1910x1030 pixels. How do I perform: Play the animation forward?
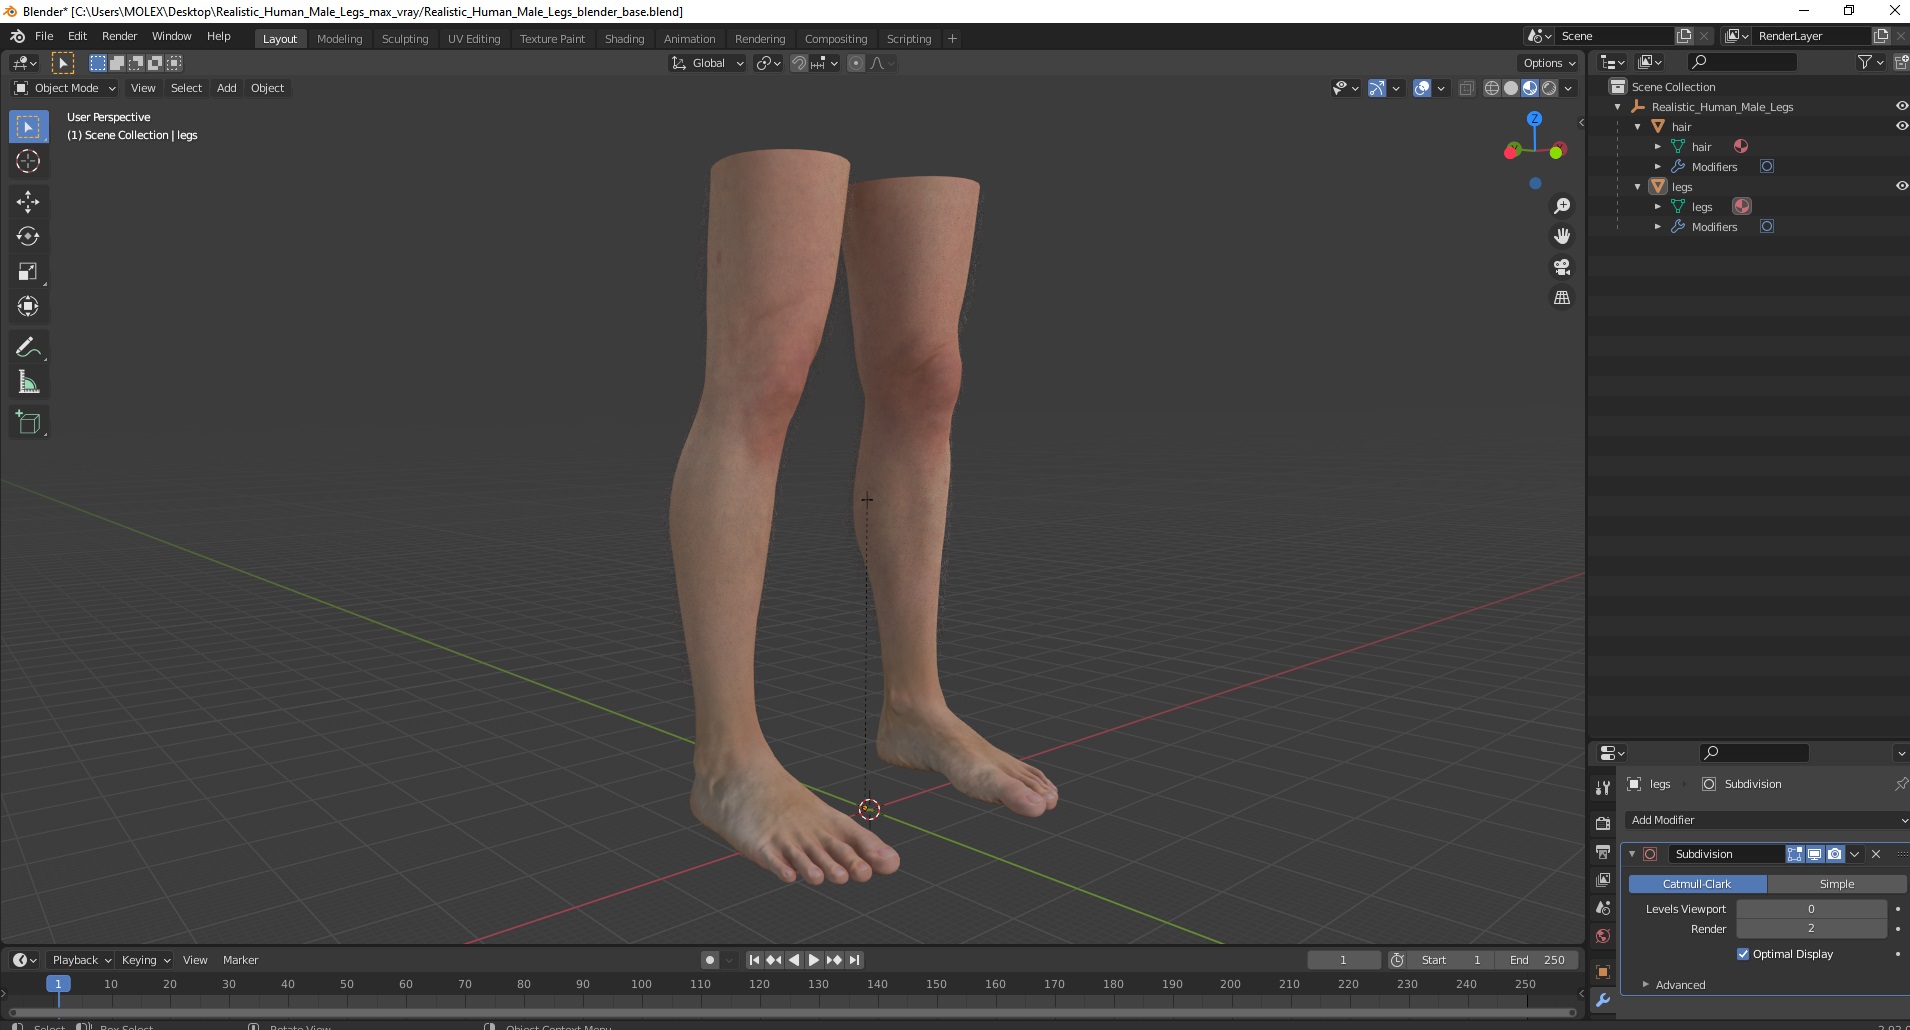(814, 960)
